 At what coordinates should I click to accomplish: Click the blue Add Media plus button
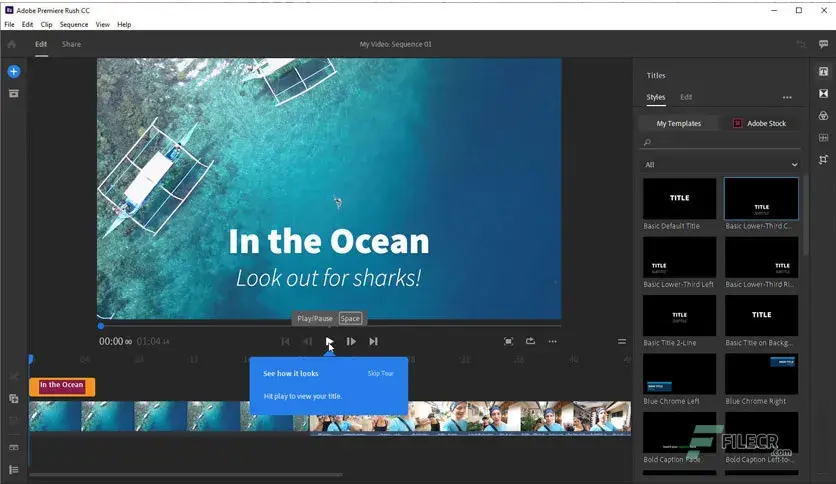pyautogui.click(x=14, y=71)
